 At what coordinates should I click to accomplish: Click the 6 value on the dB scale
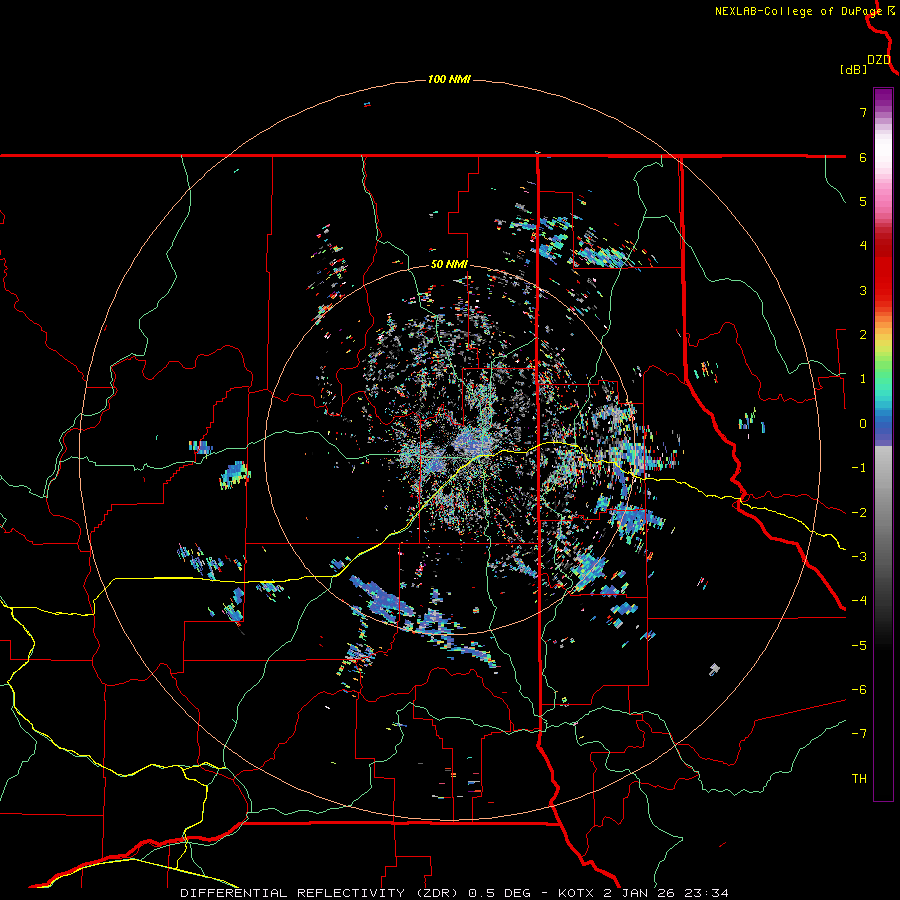[863, 157]
